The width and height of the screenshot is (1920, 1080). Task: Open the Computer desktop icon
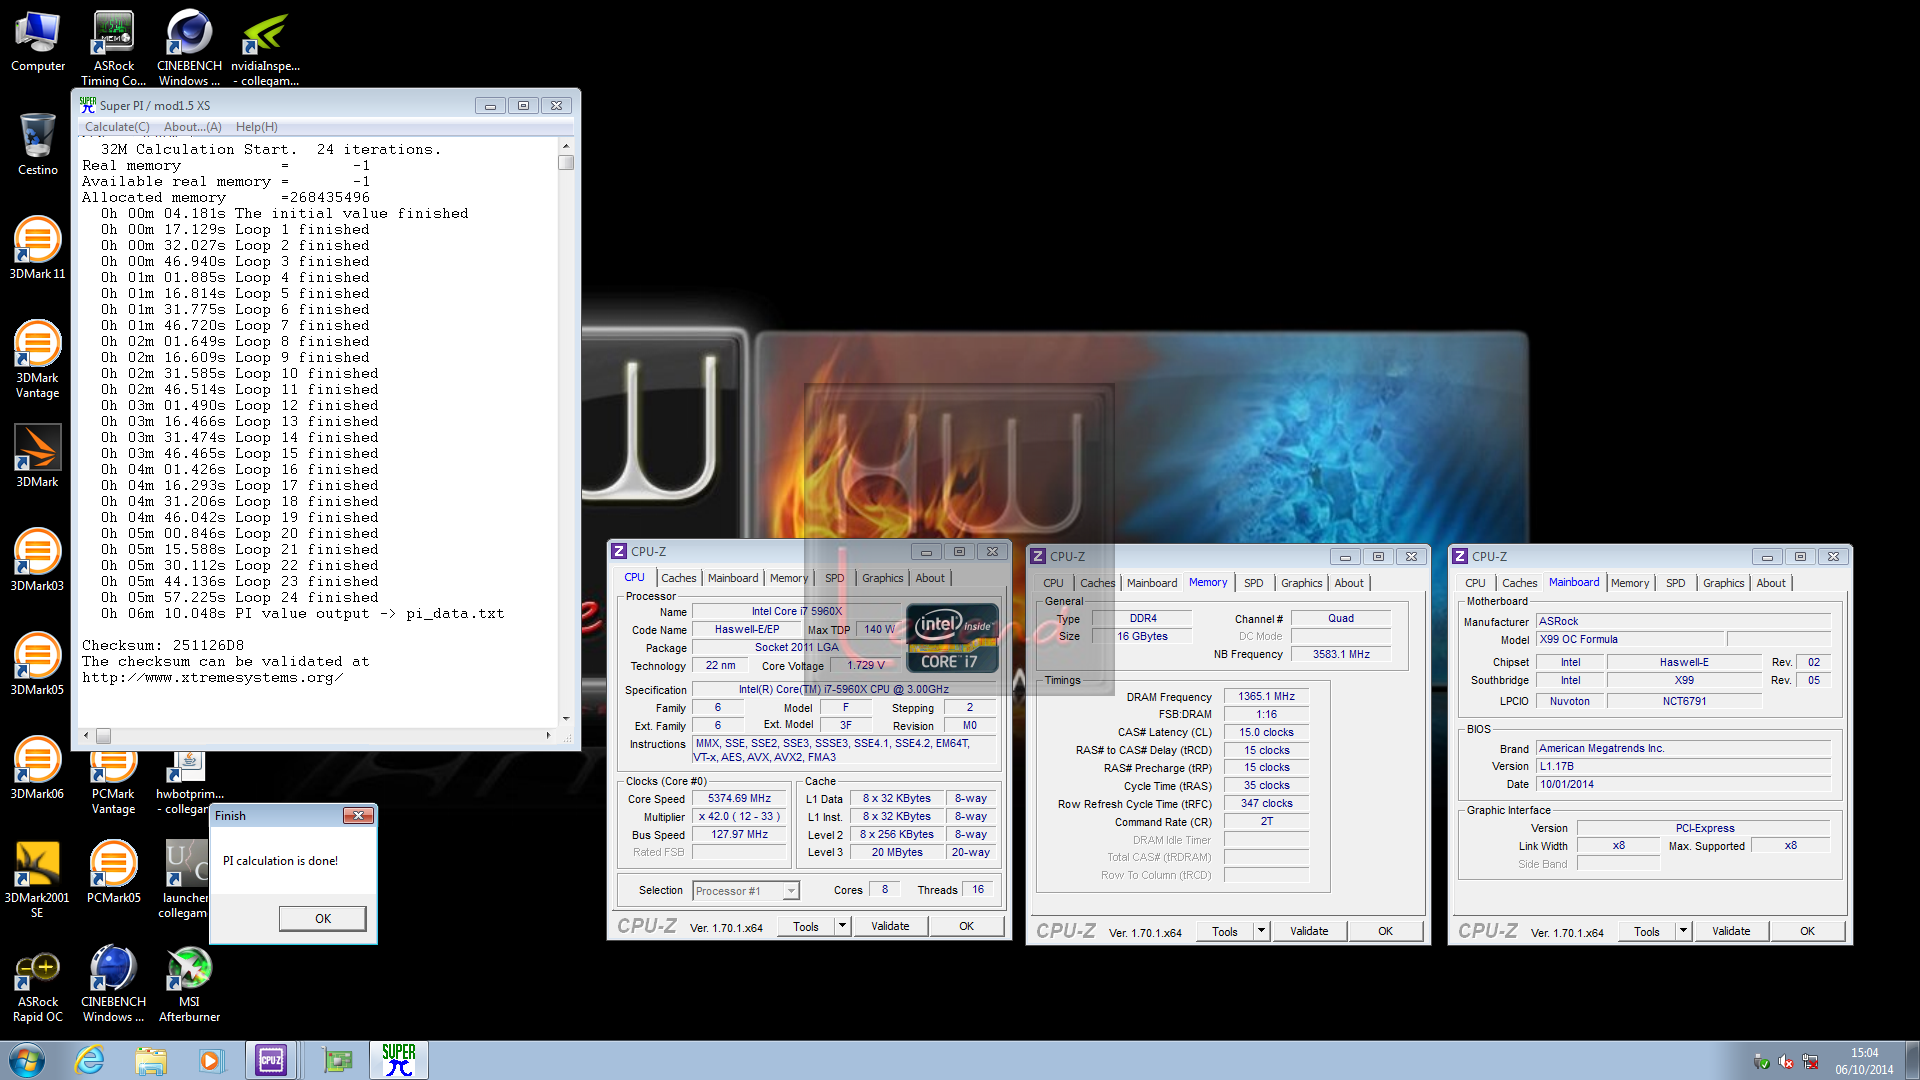(38, 40)
